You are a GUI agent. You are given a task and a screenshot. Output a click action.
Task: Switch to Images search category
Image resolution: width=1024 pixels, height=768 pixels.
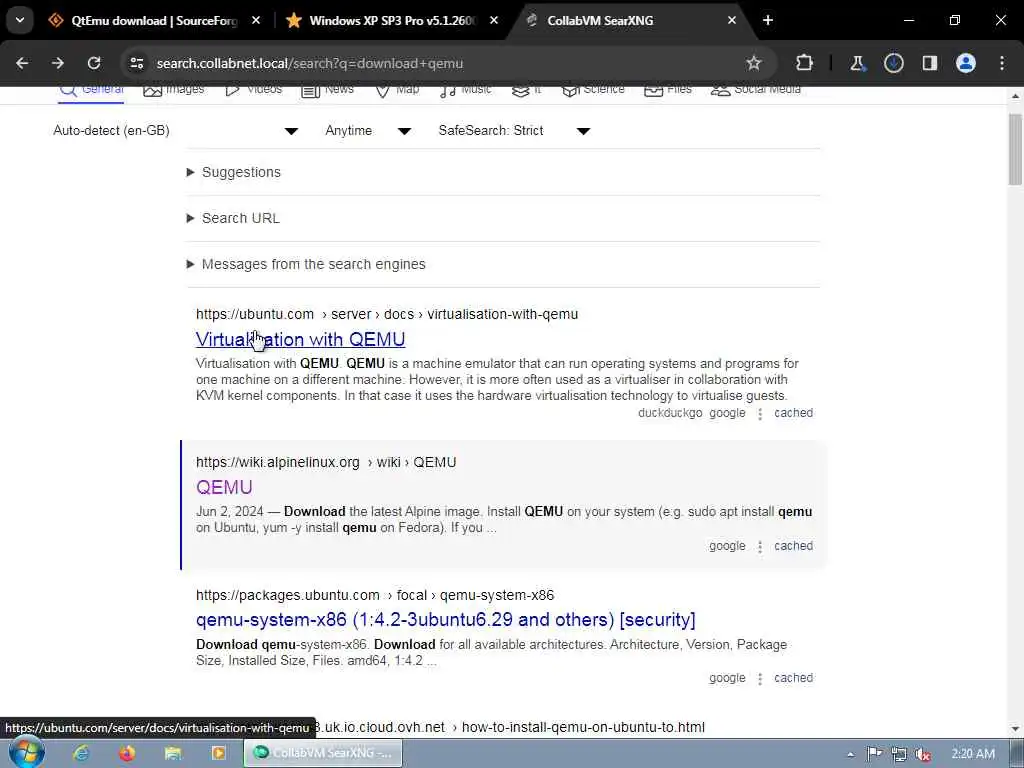[174, 89]
